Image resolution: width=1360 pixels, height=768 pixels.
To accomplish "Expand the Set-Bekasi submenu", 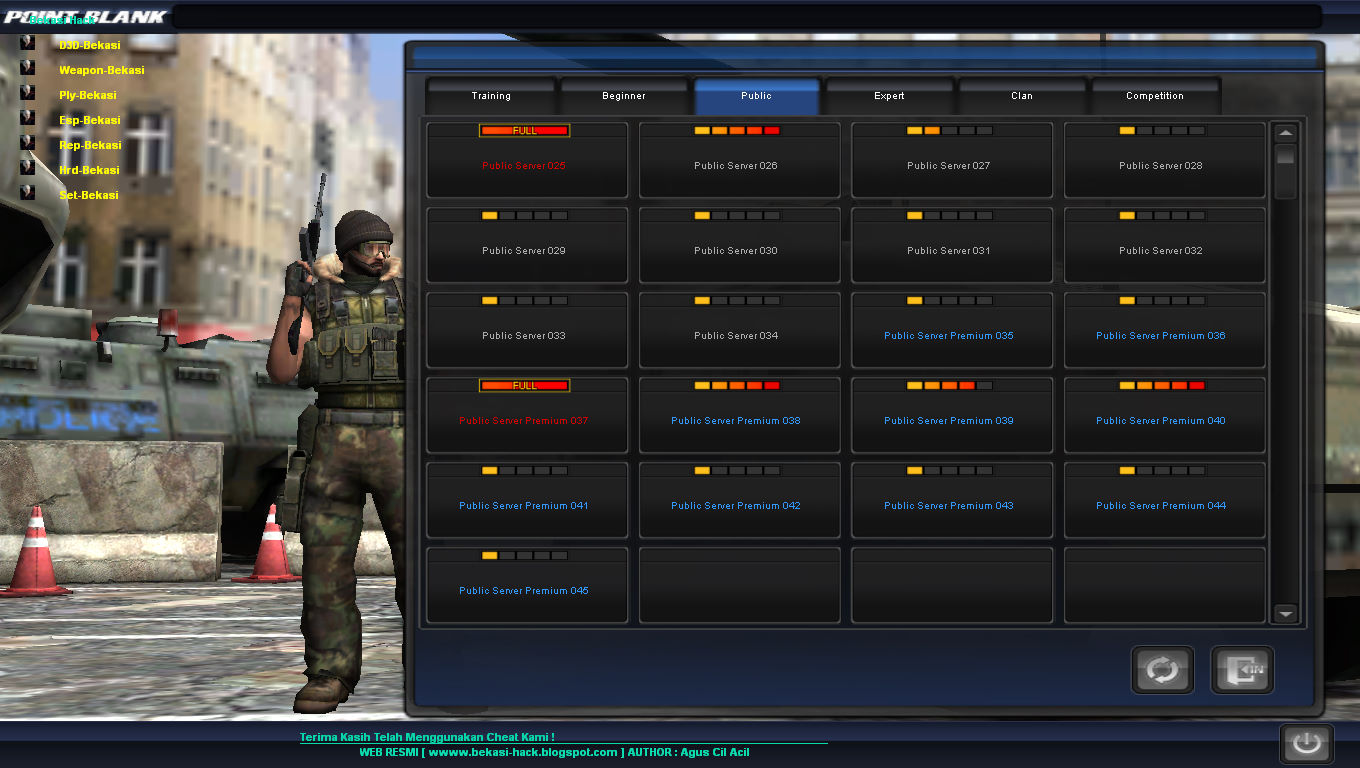I will (89, 194).
